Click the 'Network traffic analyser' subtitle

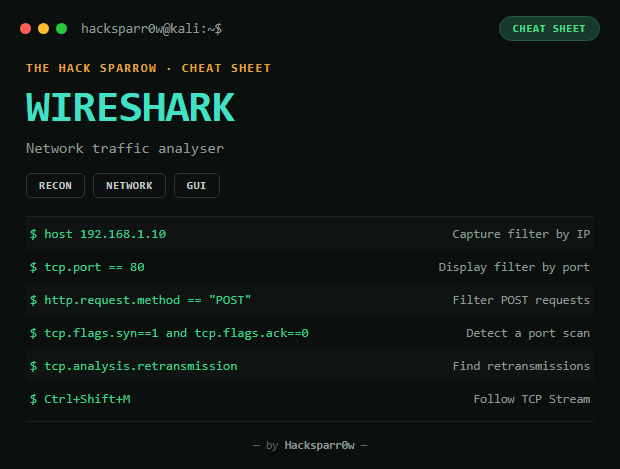(125, 149)
